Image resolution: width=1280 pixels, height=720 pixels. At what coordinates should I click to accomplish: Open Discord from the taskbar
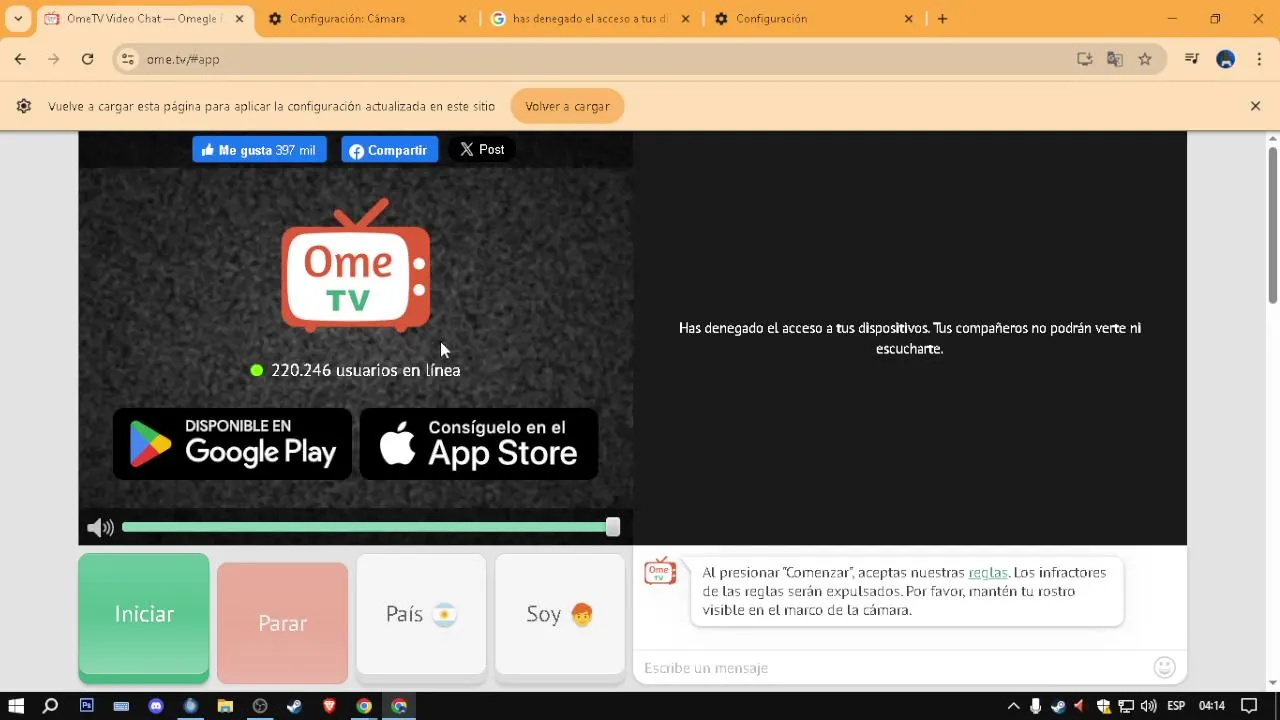[x=156, y=706]
